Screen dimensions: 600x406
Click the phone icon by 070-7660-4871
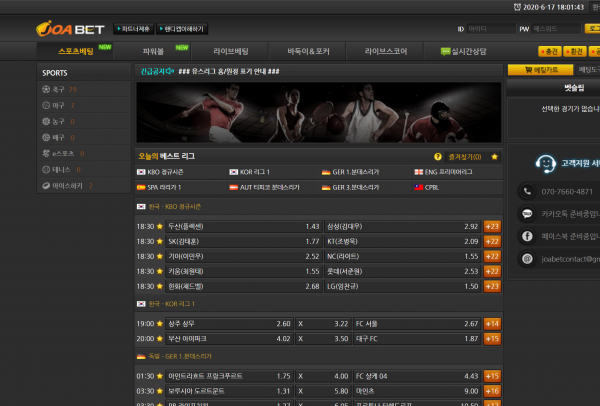click(527, 191)
